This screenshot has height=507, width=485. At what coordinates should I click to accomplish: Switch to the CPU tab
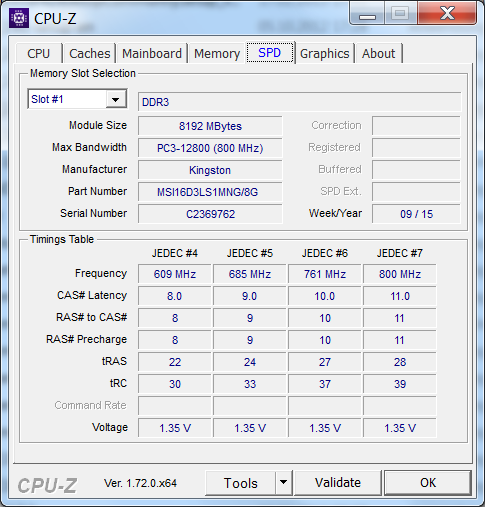point(39,53)
